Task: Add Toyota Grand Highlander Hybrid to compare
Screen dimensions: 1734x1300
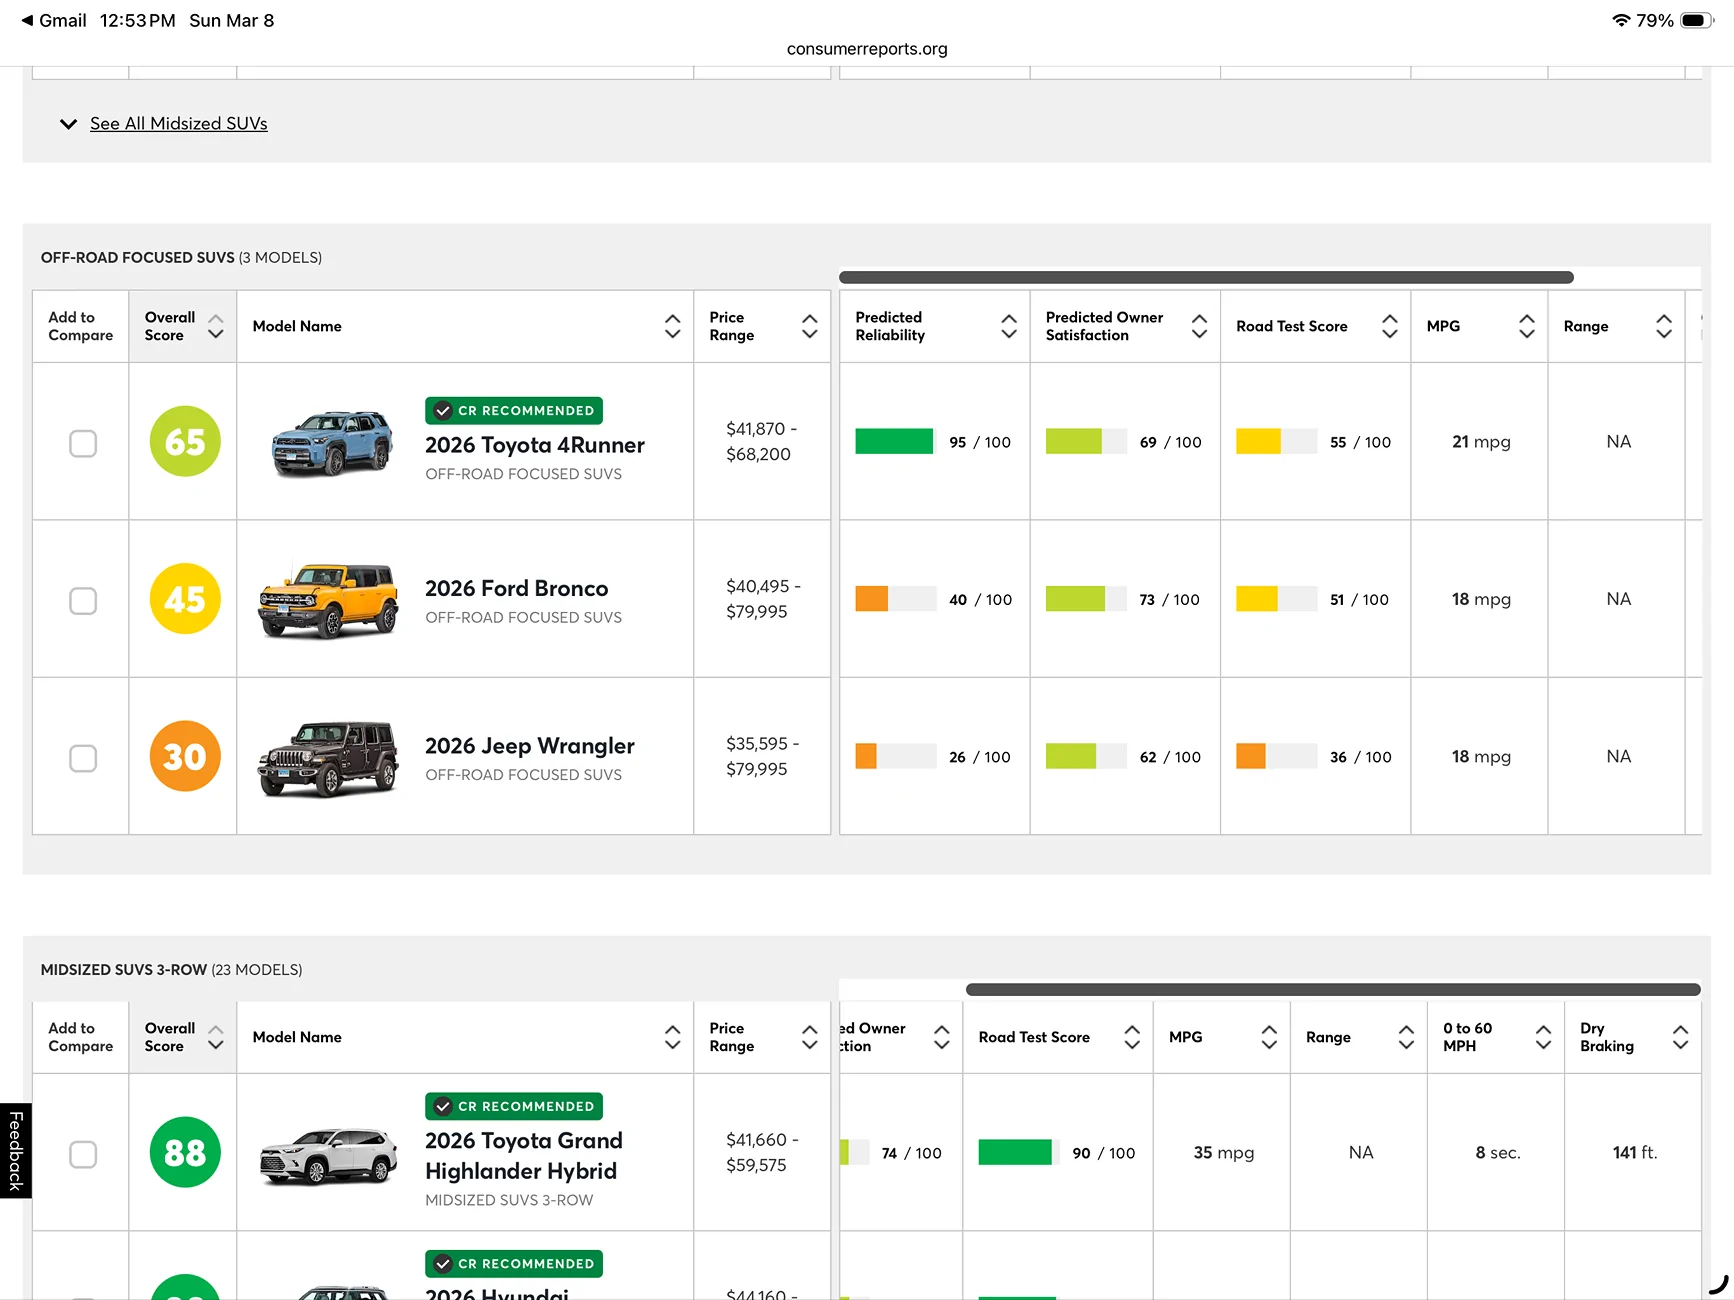Action: pos(83,1154)
